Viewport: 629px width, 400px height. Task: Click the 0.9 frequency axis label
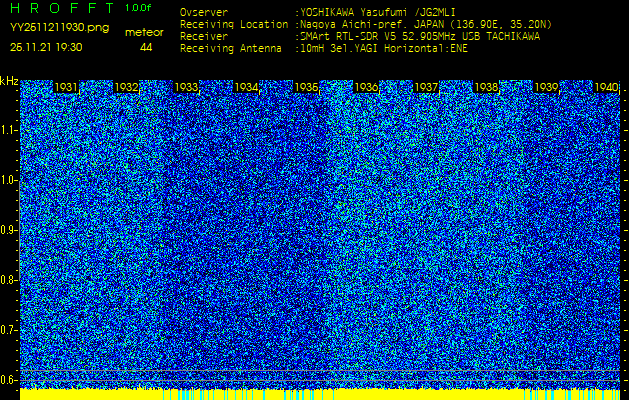pos(6,230)
